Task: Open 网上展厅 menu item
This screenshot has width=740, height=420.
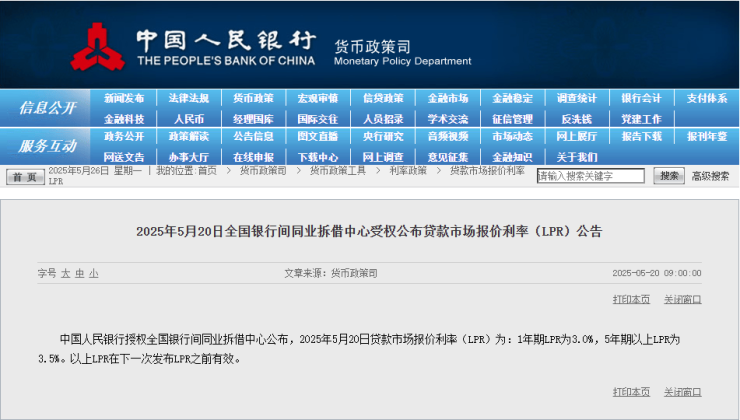Action: 577,136
